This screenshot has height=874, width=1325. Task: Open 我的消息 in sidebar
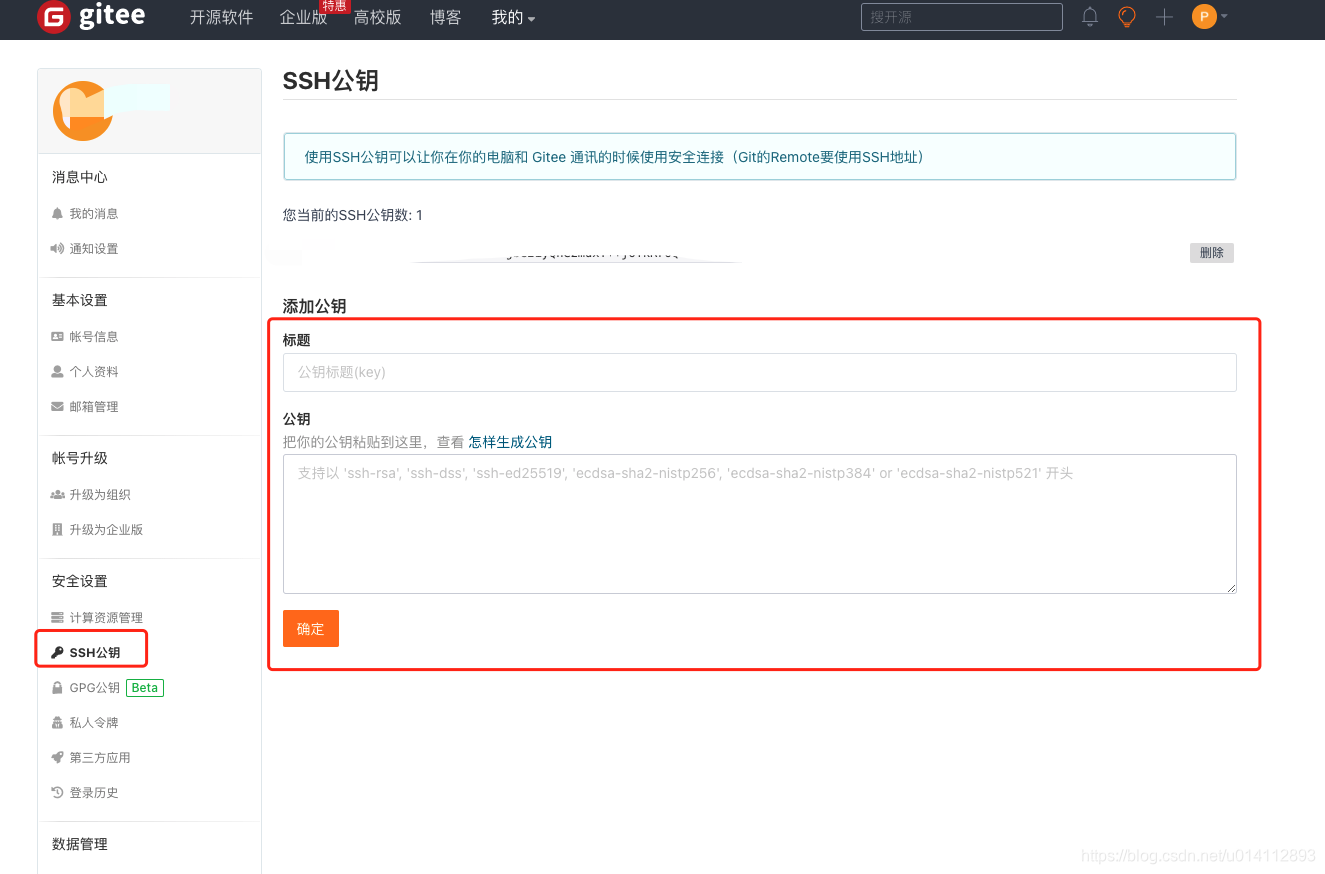click(94, 214)
